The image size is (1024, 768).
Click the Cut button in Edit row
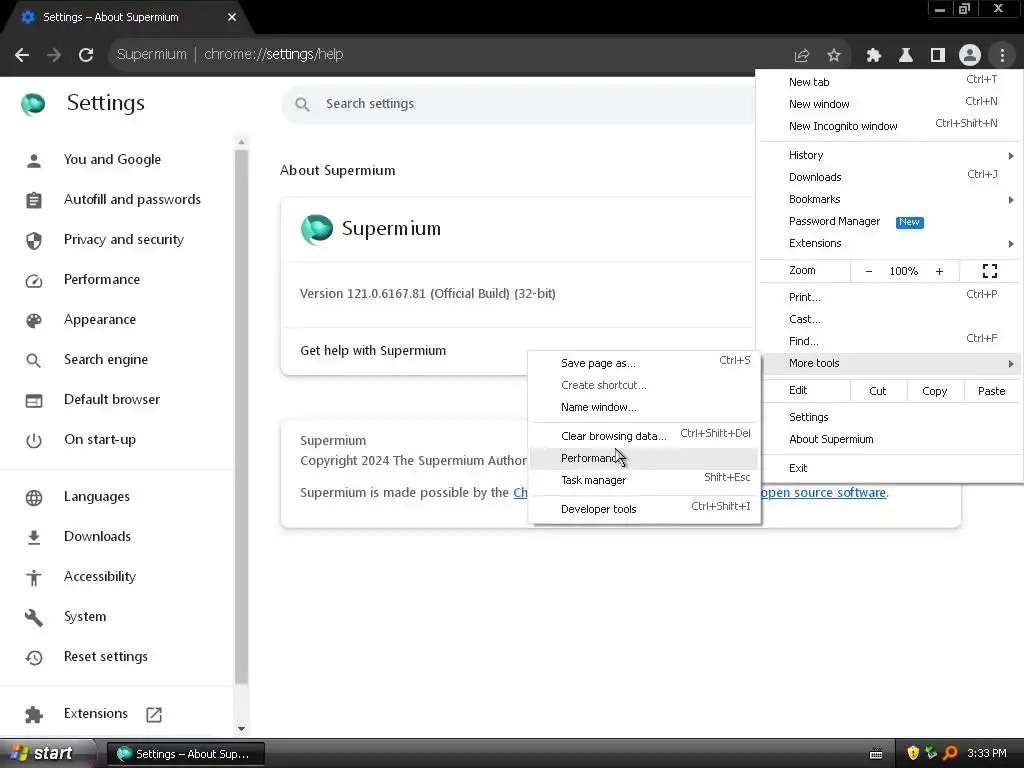click(x=878, y=391)
